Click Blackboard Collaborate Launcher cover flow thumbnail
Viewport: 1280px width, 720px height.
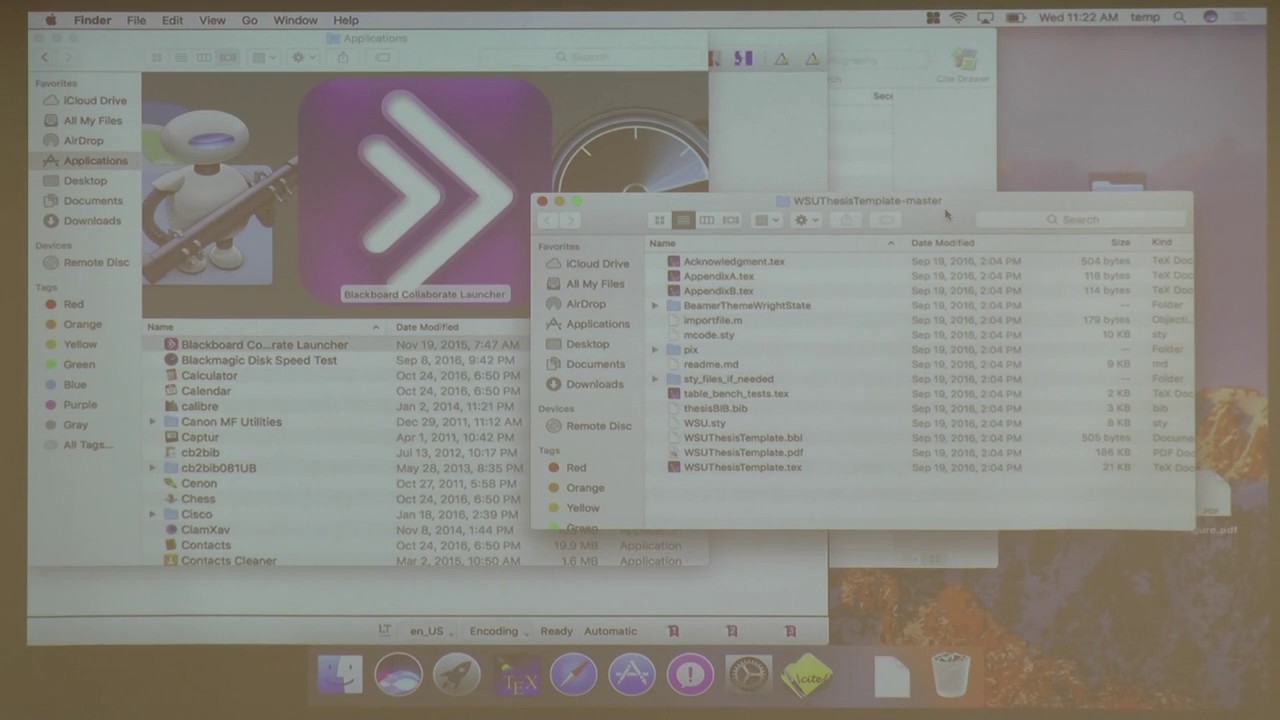coord(425,192)
